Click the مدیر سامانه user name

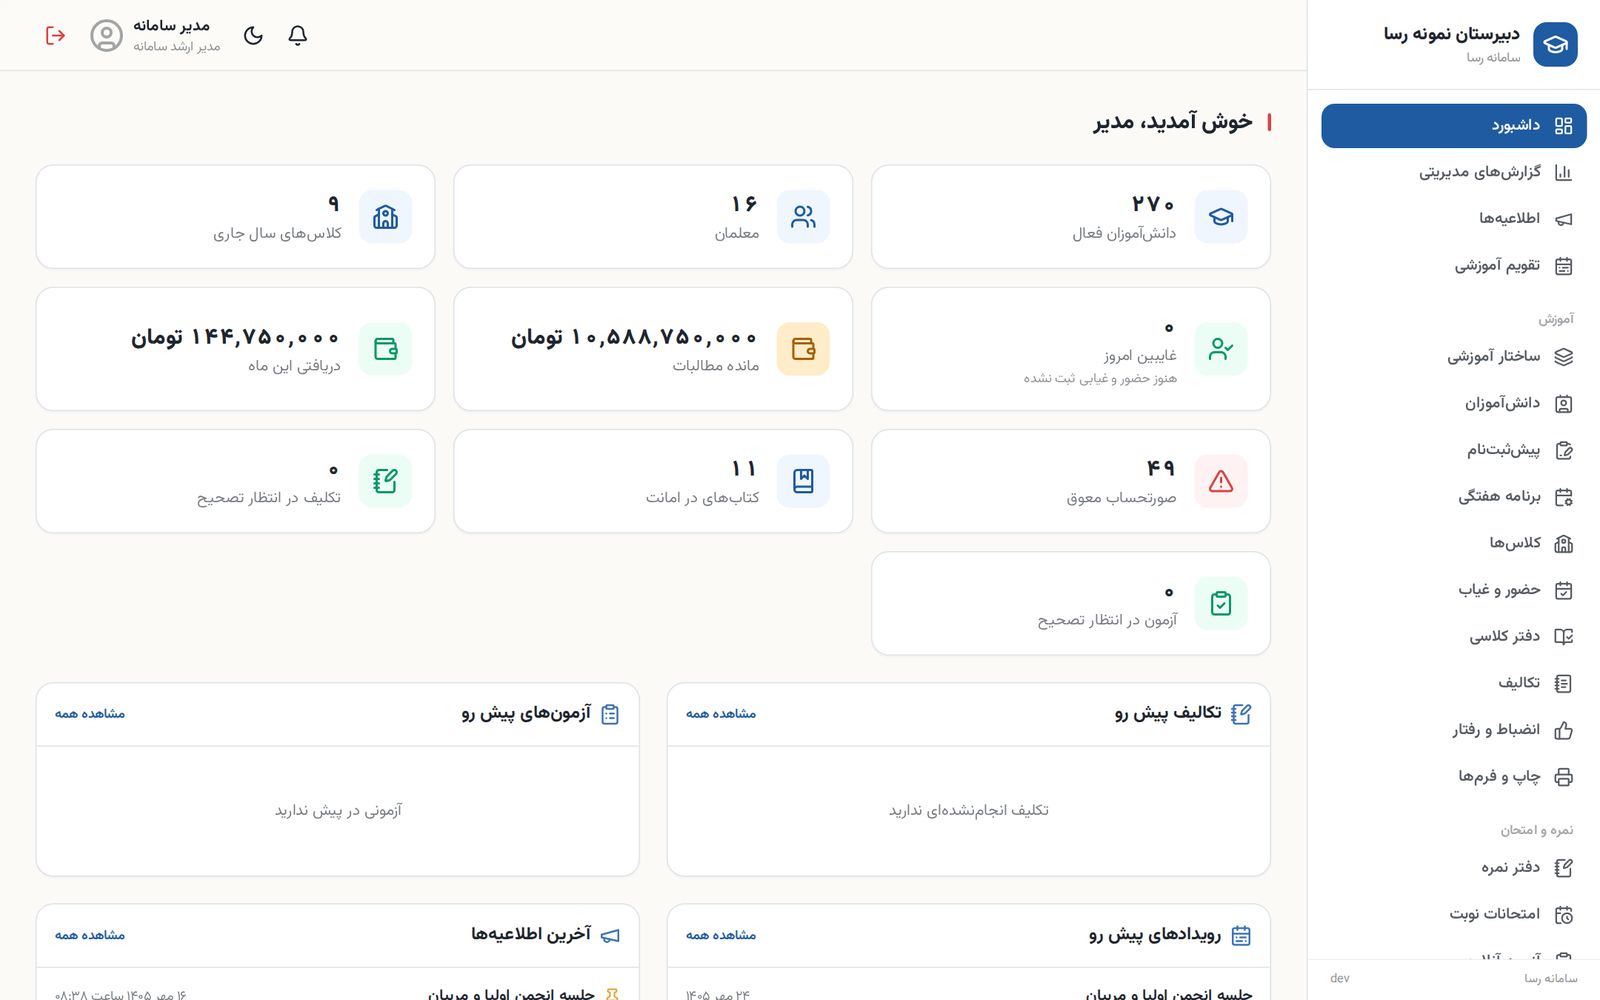click(172, 26)
